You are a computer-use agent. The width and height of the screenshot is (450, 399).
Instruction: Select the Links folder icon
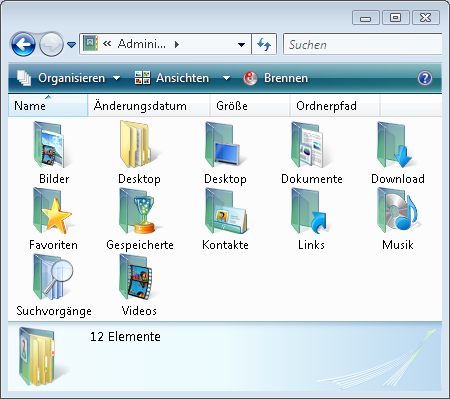click(310, 211)
